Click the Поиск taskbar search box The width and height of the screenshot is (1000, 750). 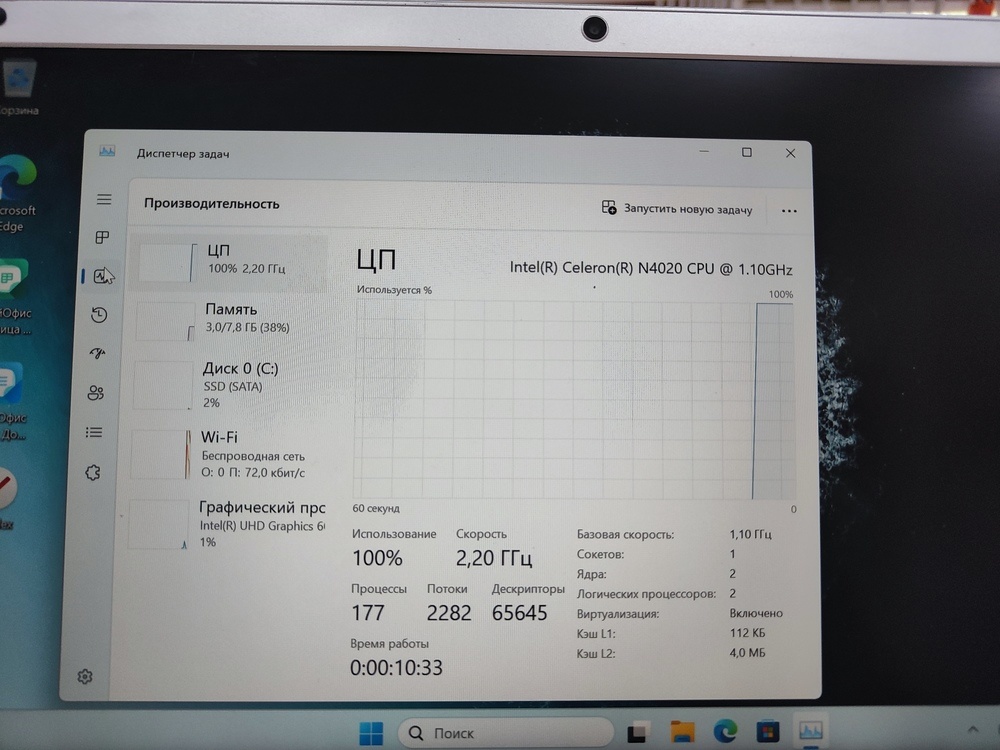(505, 733)
